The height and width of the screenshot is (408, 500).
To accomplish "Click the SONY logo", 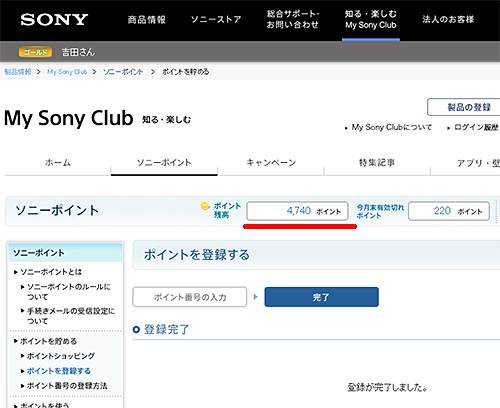I will 54,20.
